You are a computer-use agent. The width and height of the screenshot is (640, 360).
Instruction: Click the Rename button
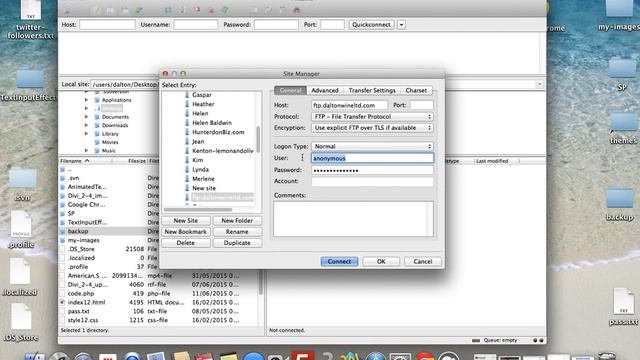237,231
